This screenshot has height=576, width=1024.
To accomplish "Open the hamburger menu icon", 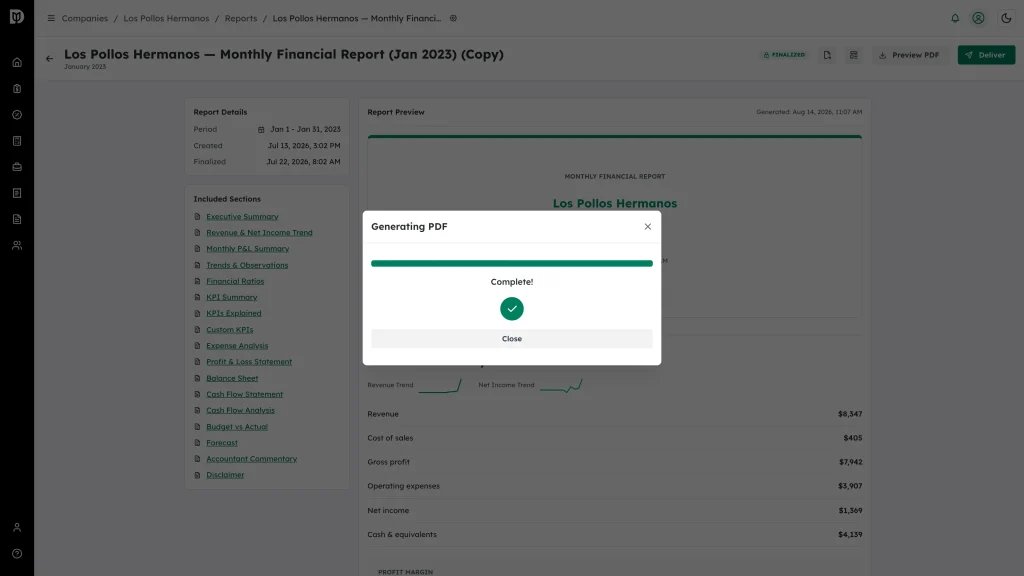I will click(51, 18).
